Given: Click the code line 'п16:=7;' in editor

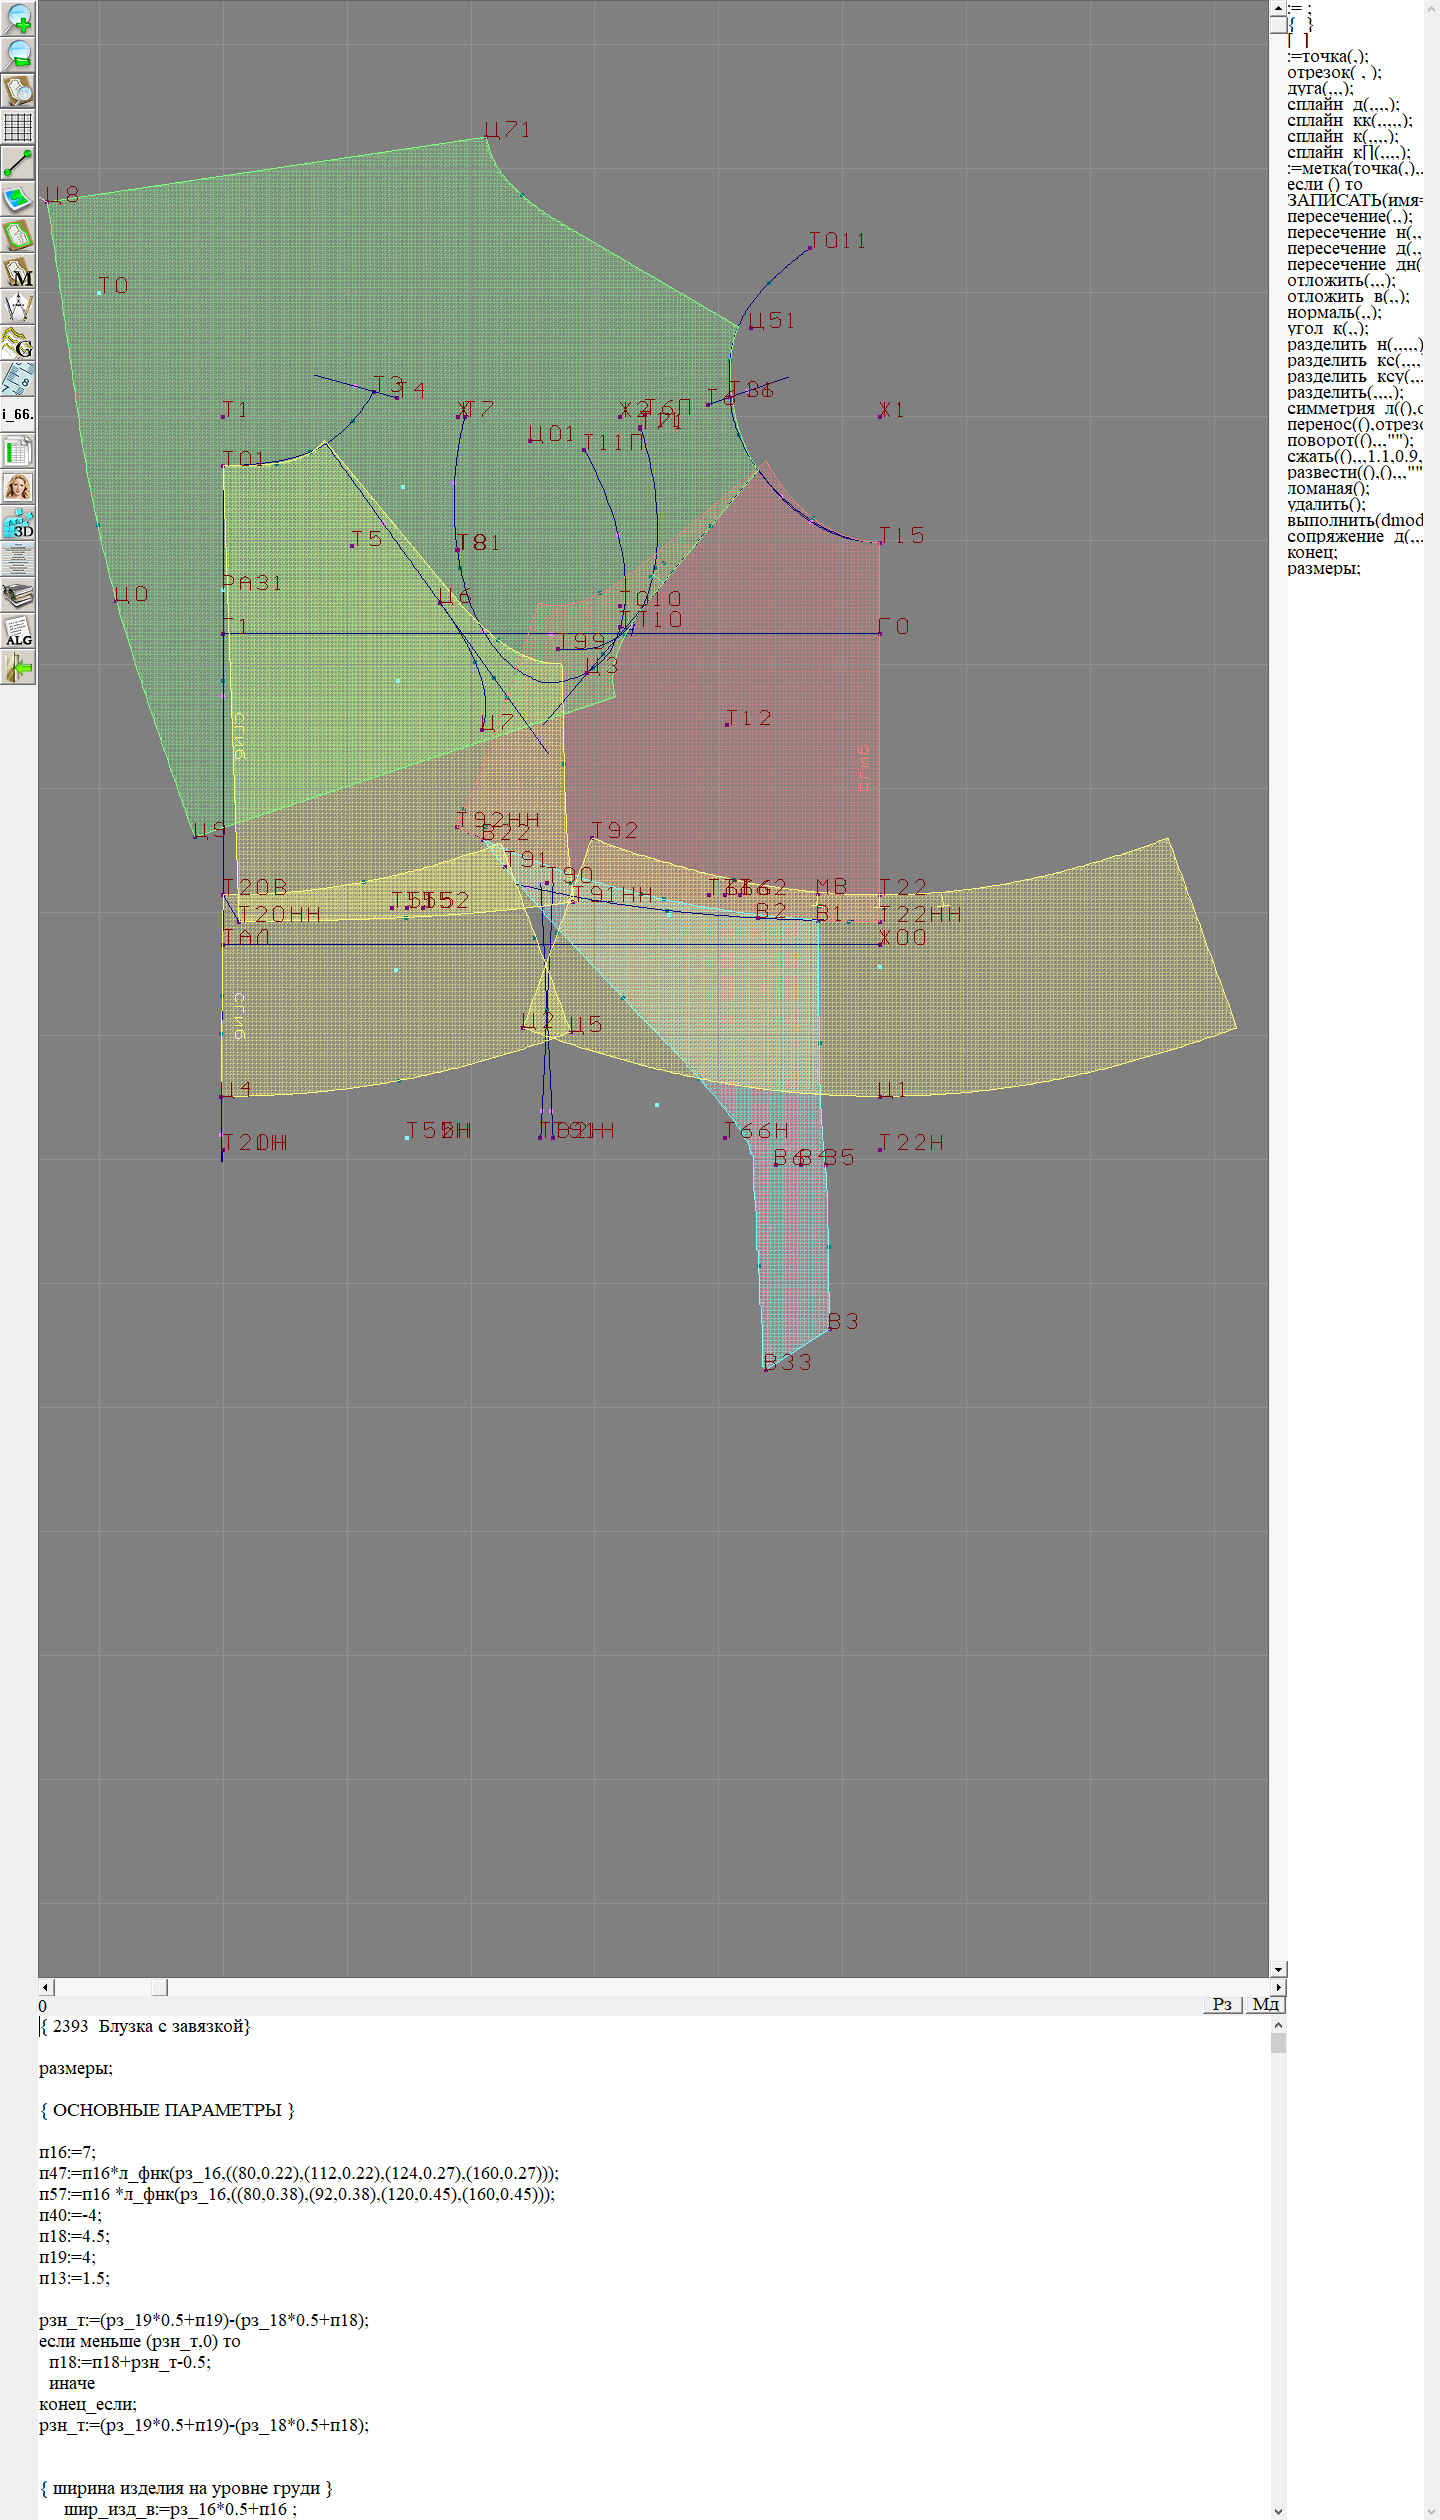Looking at the screenshot, I should coord(68,2151).
